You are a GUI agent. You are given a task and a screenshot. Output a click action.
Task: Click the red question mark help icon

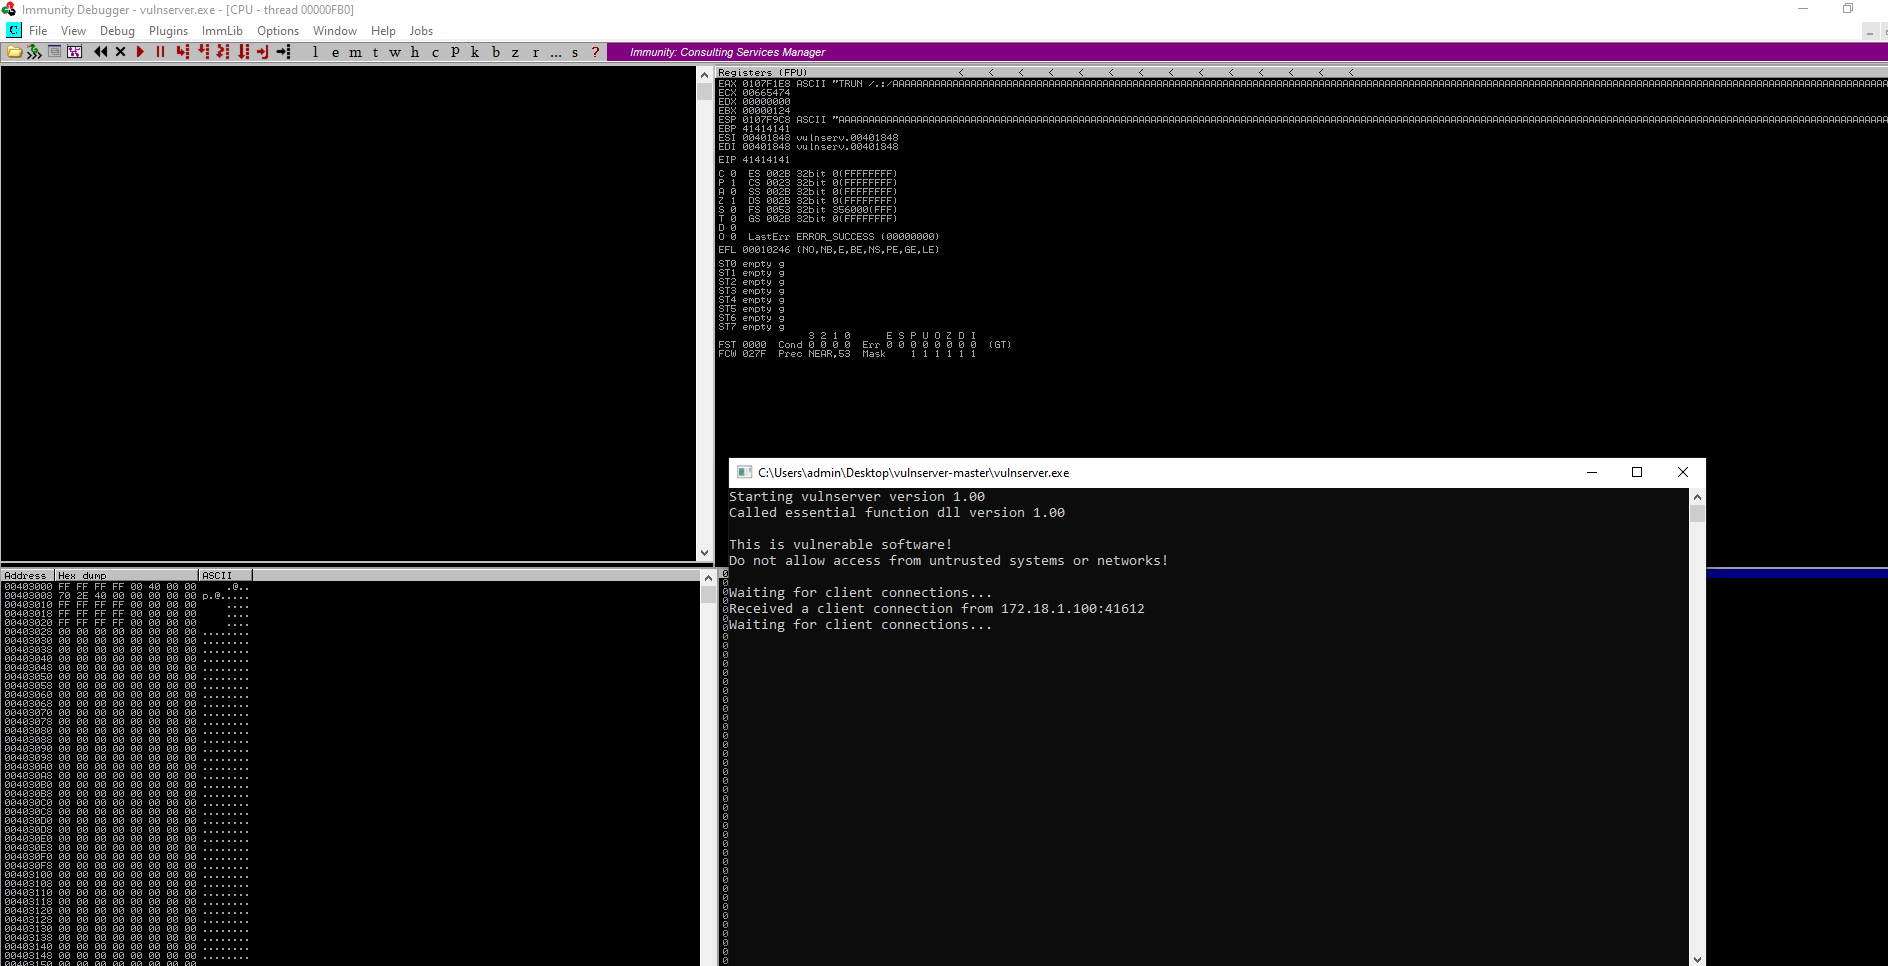596,52
